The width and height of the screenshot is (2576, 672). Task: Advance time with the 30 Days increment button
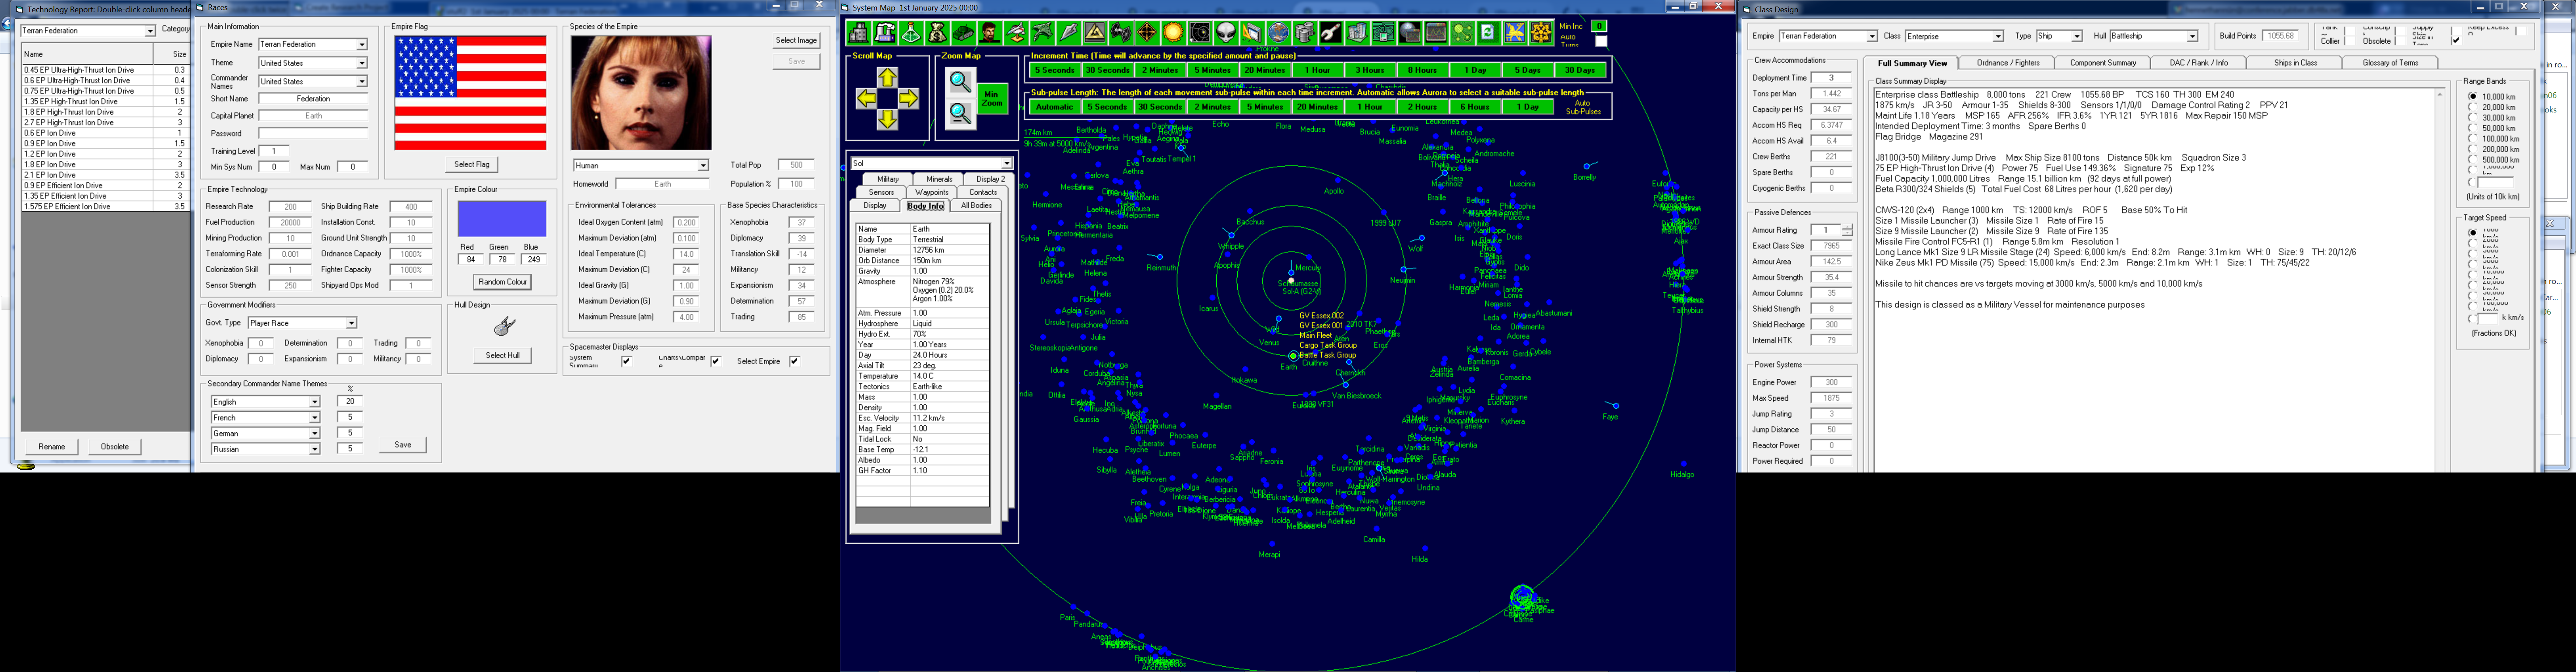1580,71
